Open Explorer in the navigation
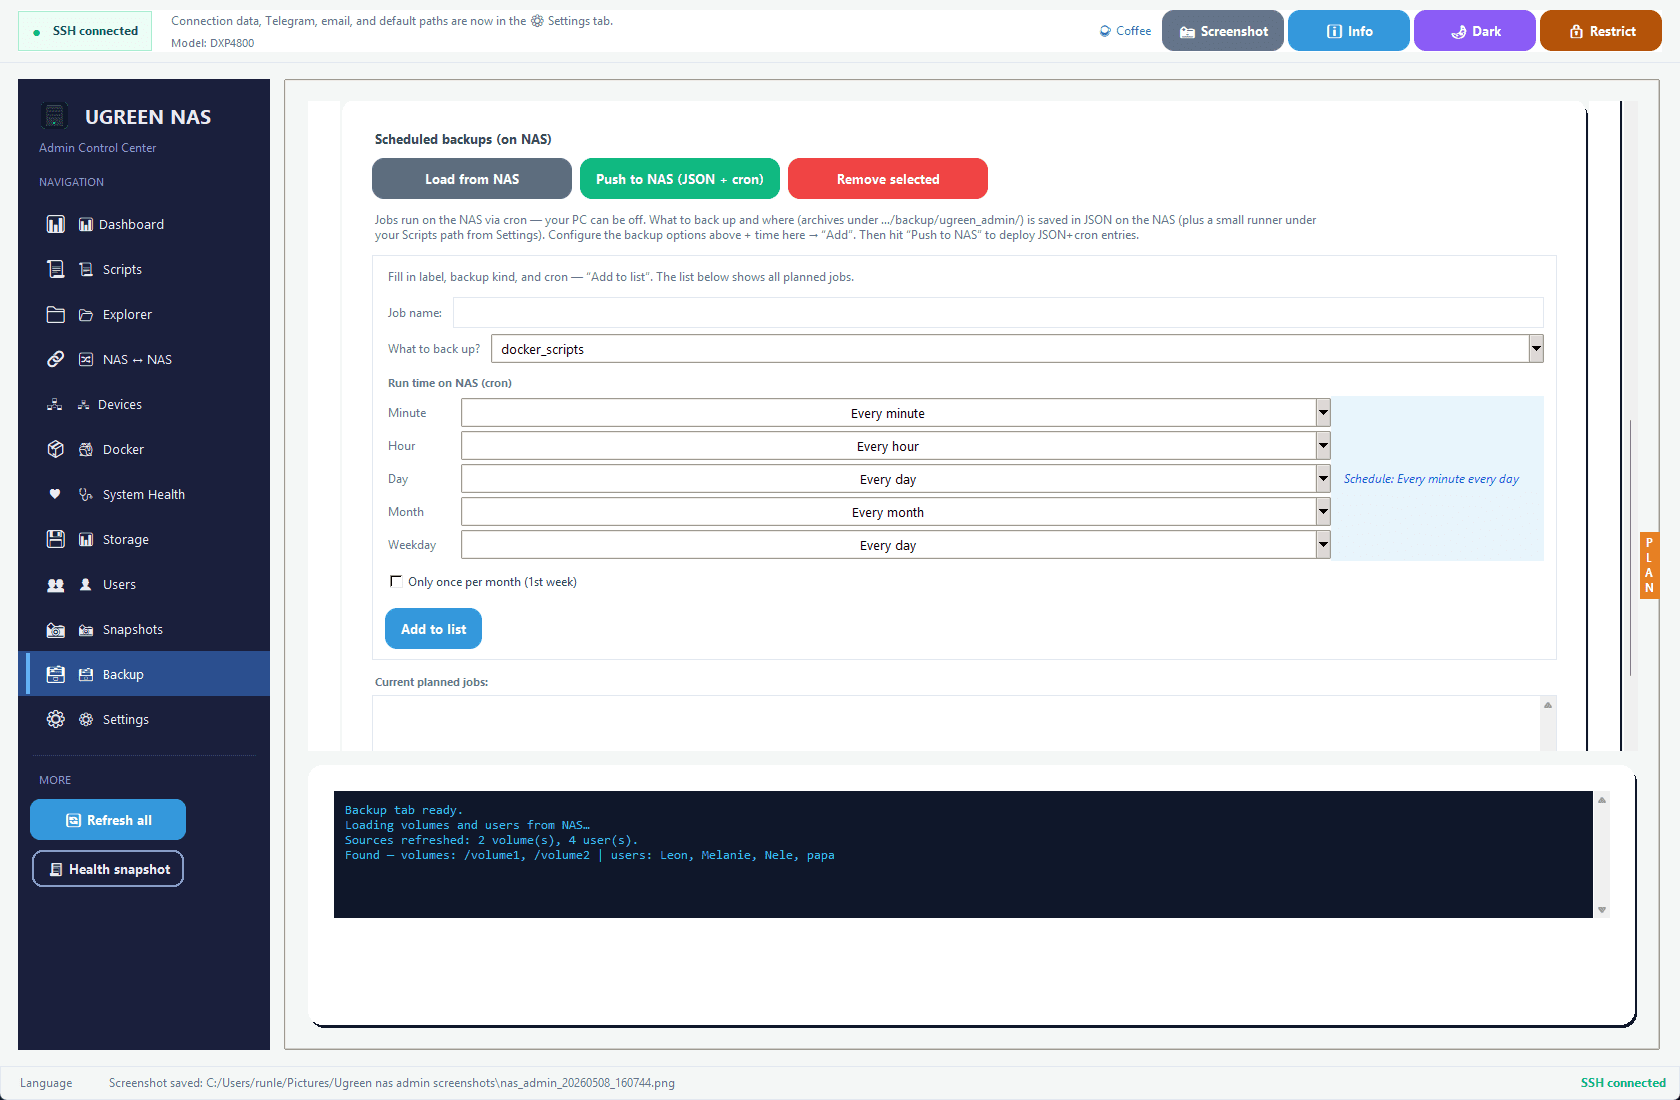Screen dimensions: 1680x1100 tap(144, 314)
